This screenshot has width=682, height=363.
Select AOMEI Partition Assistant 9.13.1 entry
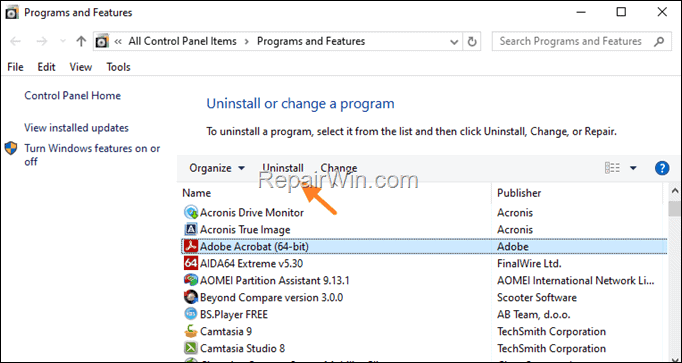pos(274,280)
